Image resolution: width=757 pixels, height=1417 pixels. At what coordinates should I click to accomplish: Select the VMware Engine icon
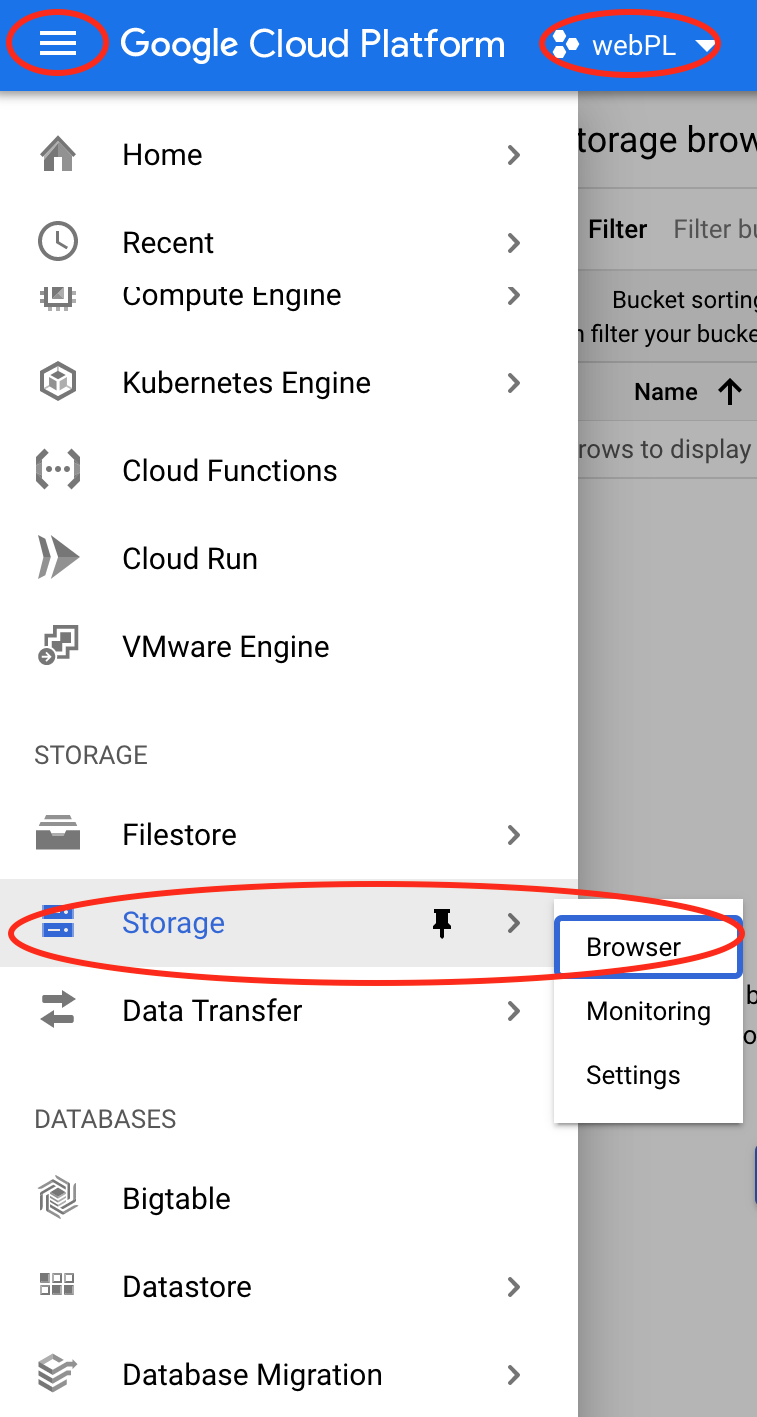click(58, 646)
